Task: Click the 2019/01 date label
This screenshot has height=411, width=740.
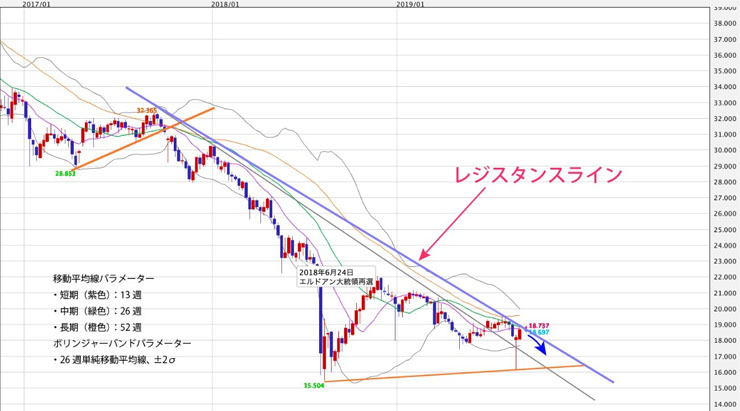Action: (x=410, y=4)
